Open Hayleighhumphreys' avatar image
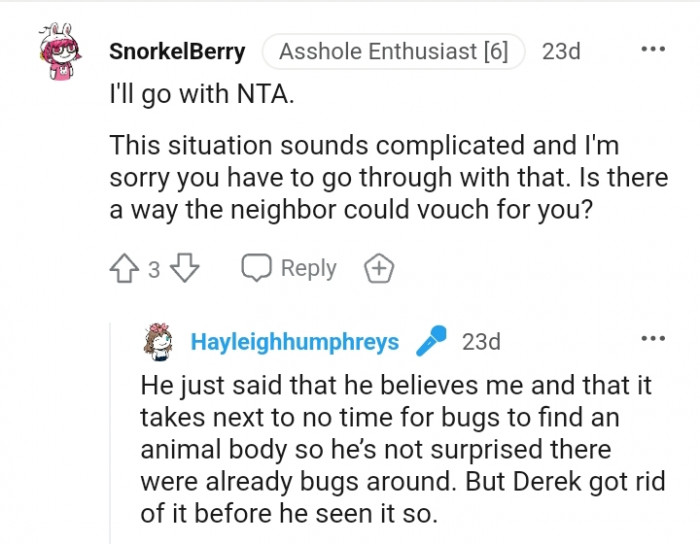Viewport: 700px width, 544px height. [160, 341]
